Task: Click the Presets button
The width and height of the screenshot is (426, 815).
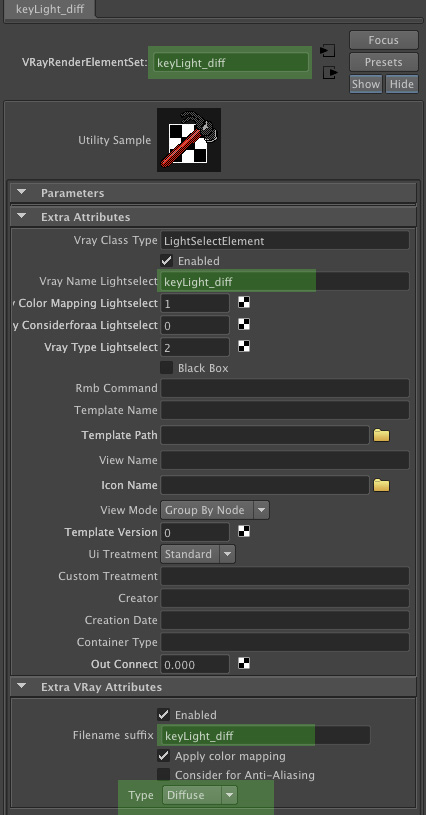Action: click(x=383, y=62)
